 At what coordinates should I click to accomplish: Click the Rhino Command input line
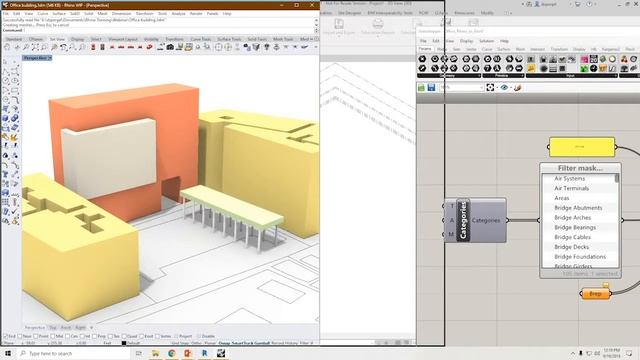(x=159, y=30)
